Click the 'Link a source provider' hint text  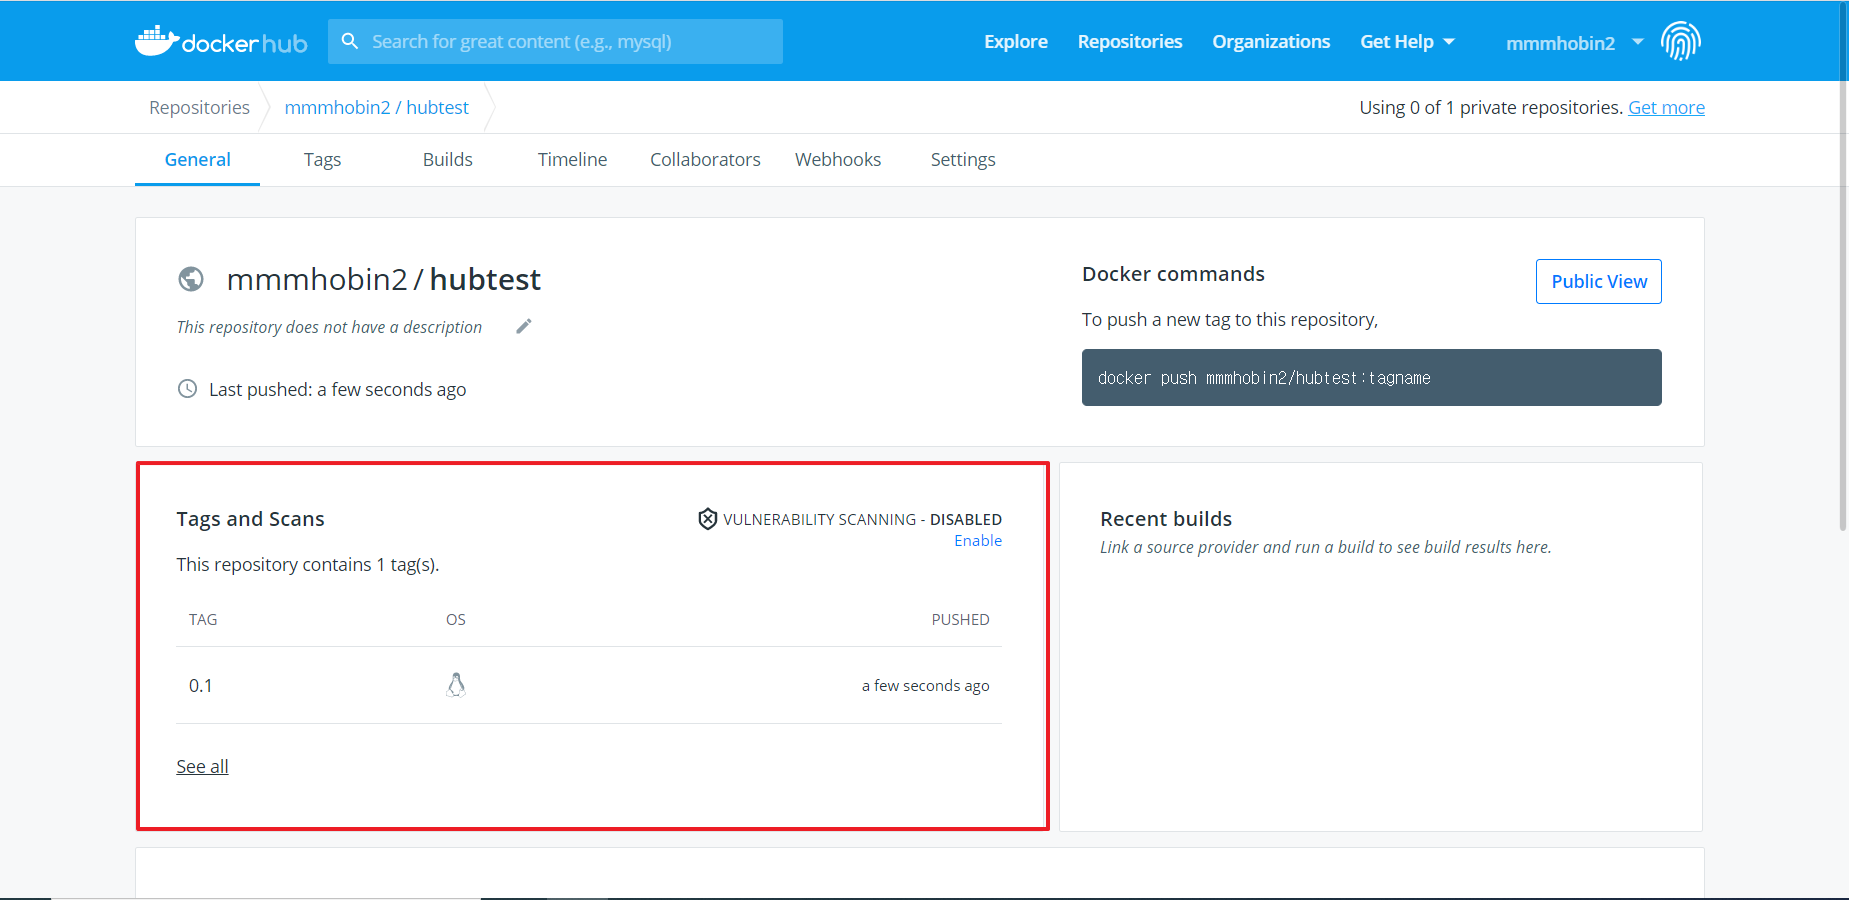pyautogui.click(x=1326, y=547)
